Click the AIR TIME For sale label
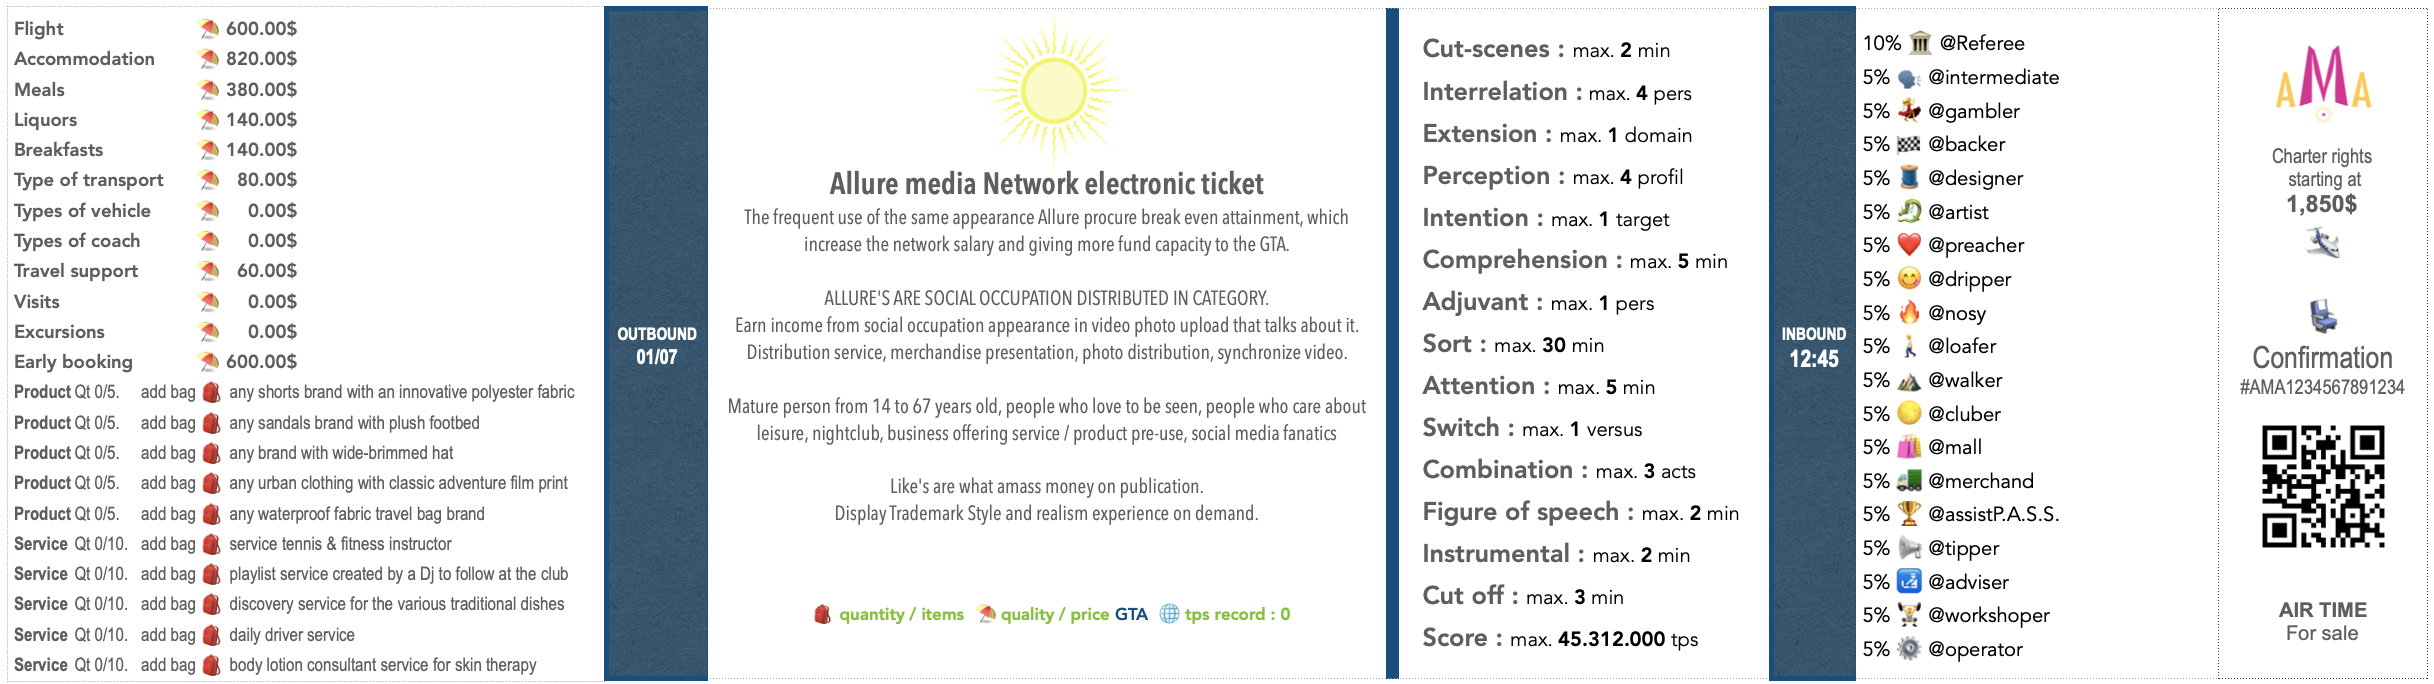The image size is (2434, 684). 2322,621
